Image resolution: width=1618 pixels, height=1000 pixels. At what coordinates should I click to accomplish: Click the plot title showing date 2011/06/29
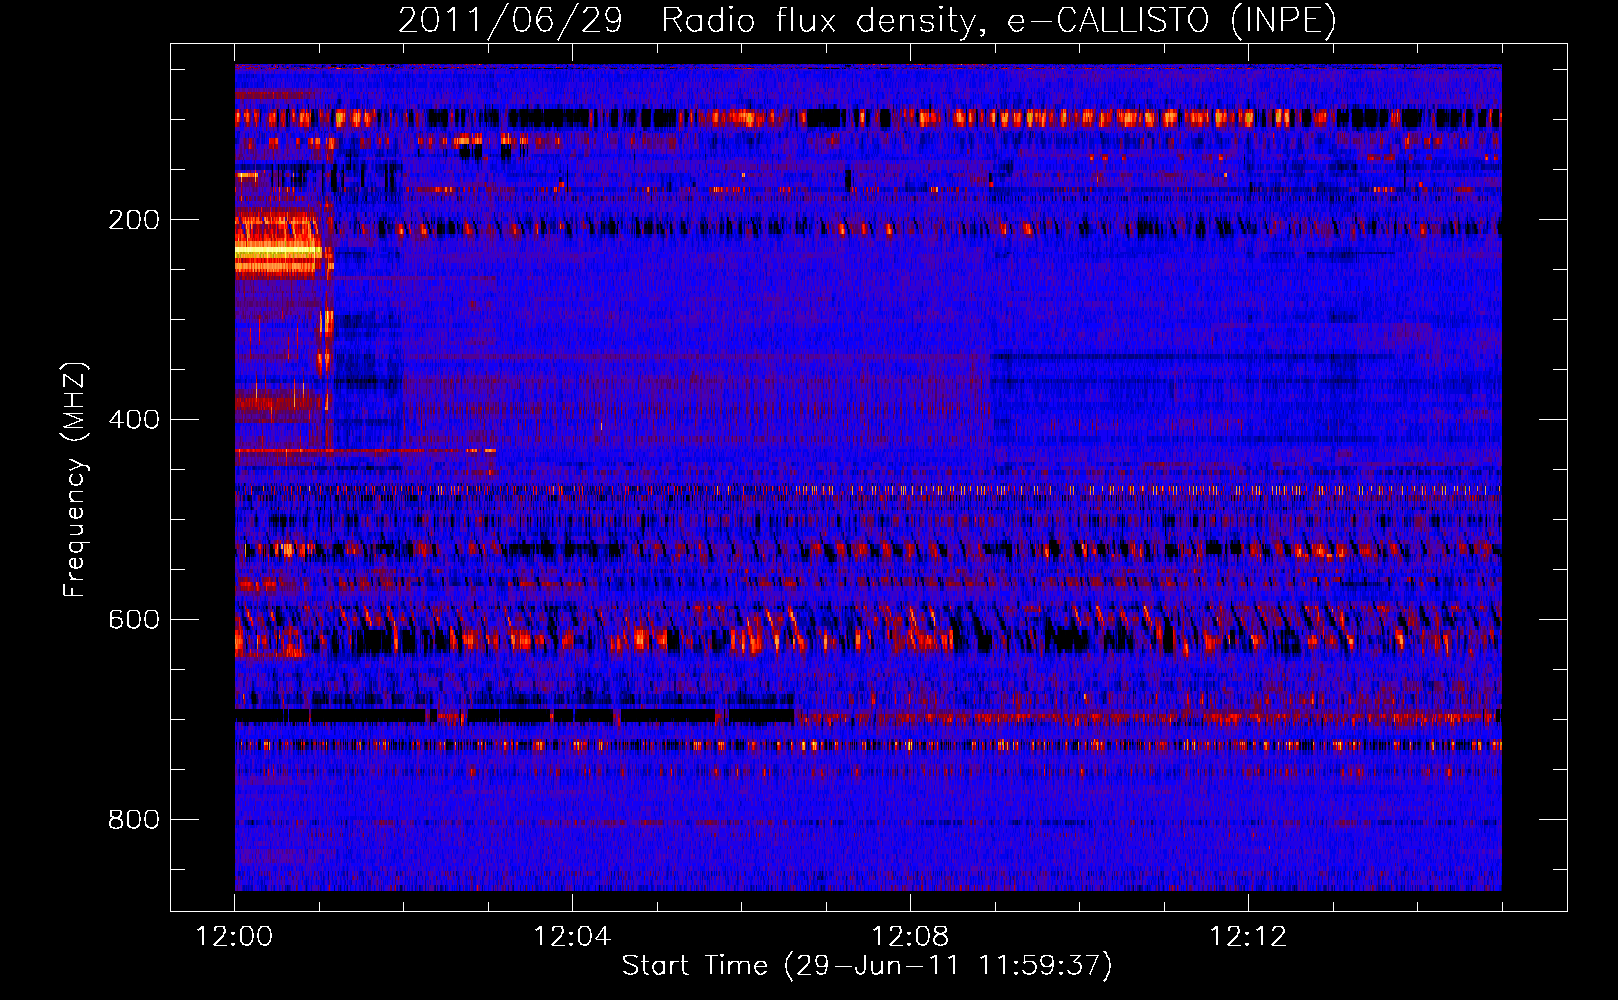click(867, 20)
